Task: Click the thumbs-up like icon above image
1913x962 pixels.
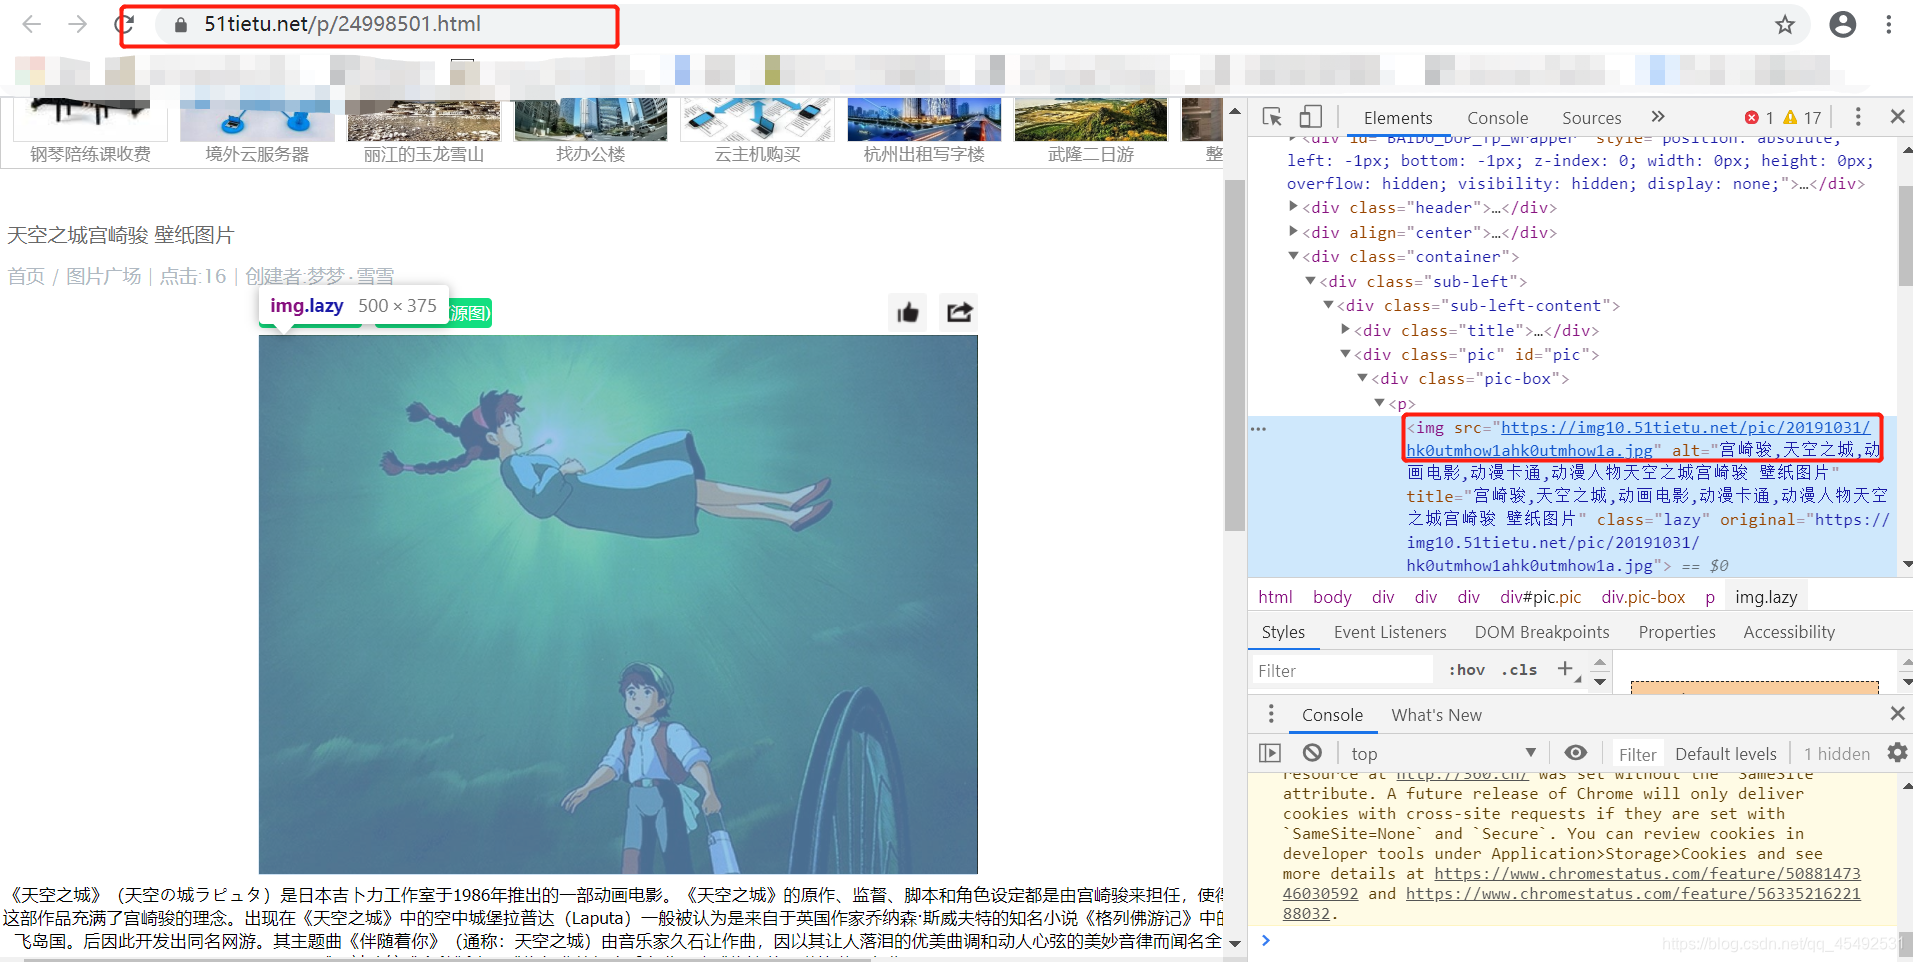Action: pos(908,313)
